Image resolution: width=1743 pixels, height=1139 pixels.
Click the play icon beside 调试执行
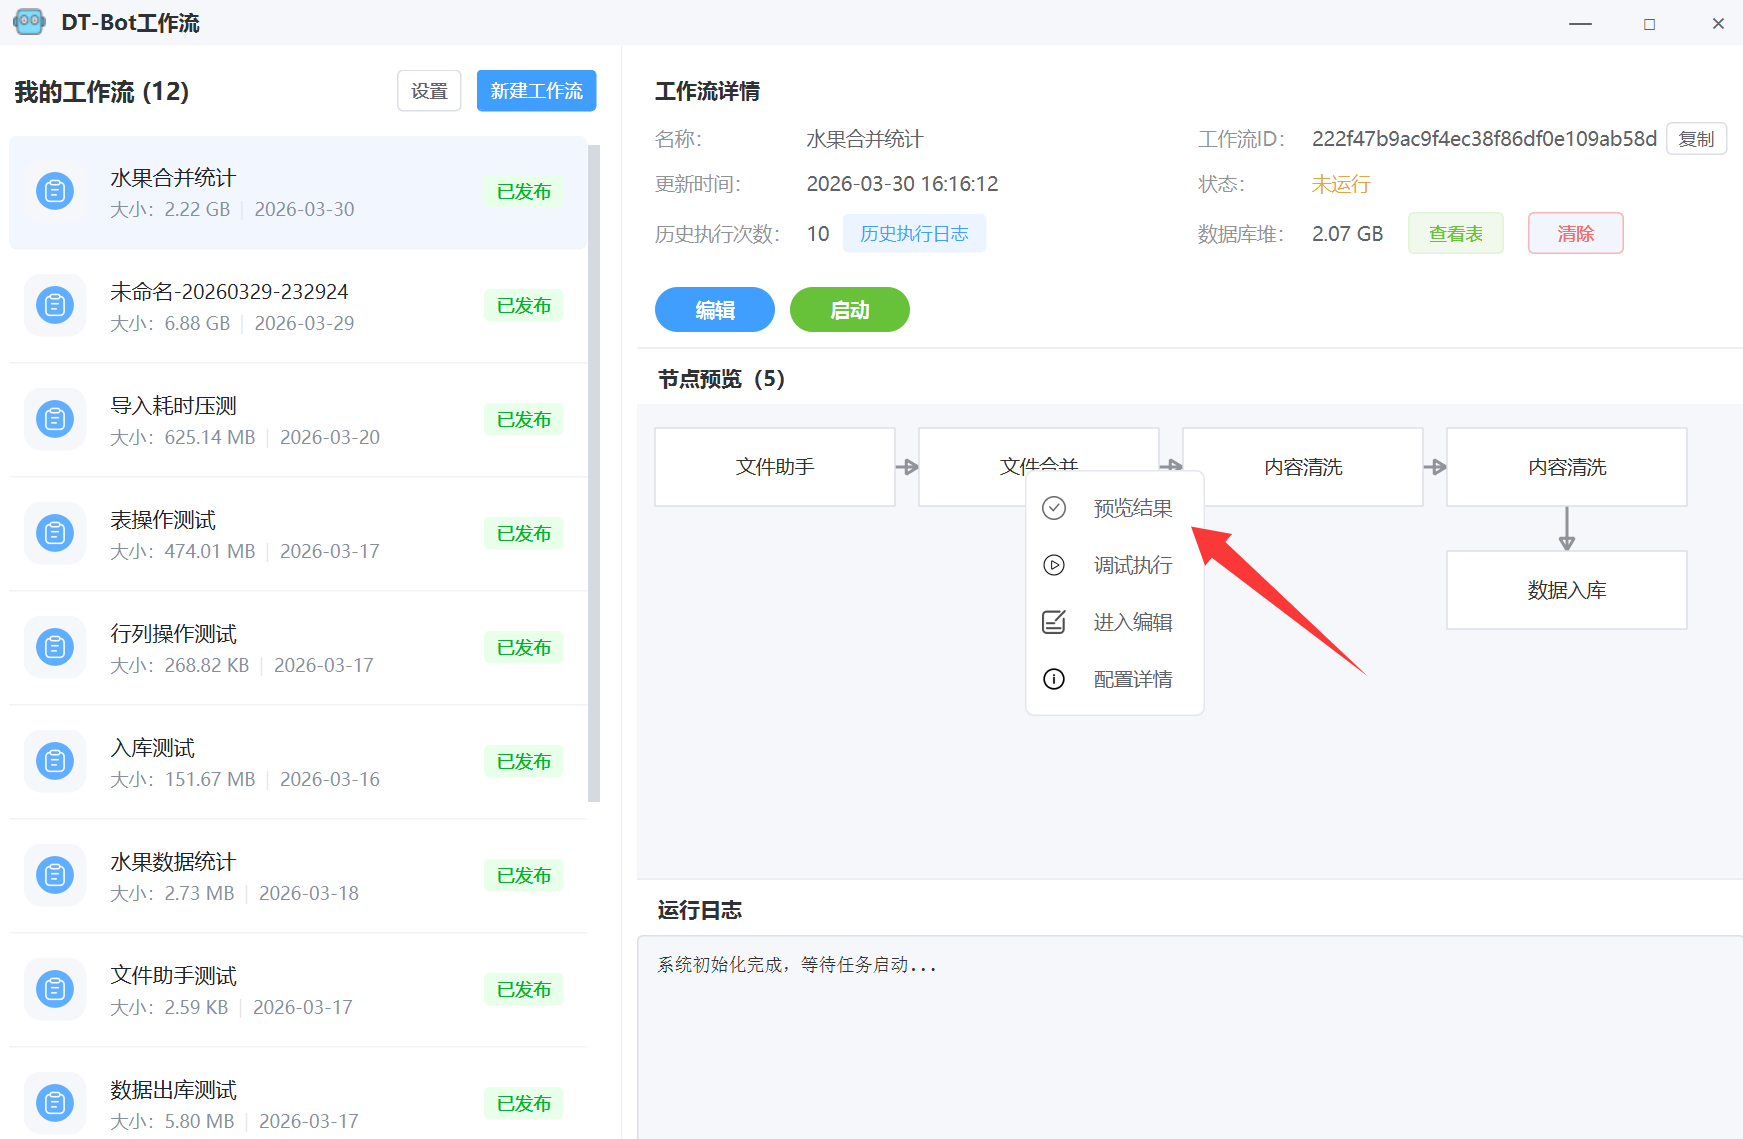1054,565
